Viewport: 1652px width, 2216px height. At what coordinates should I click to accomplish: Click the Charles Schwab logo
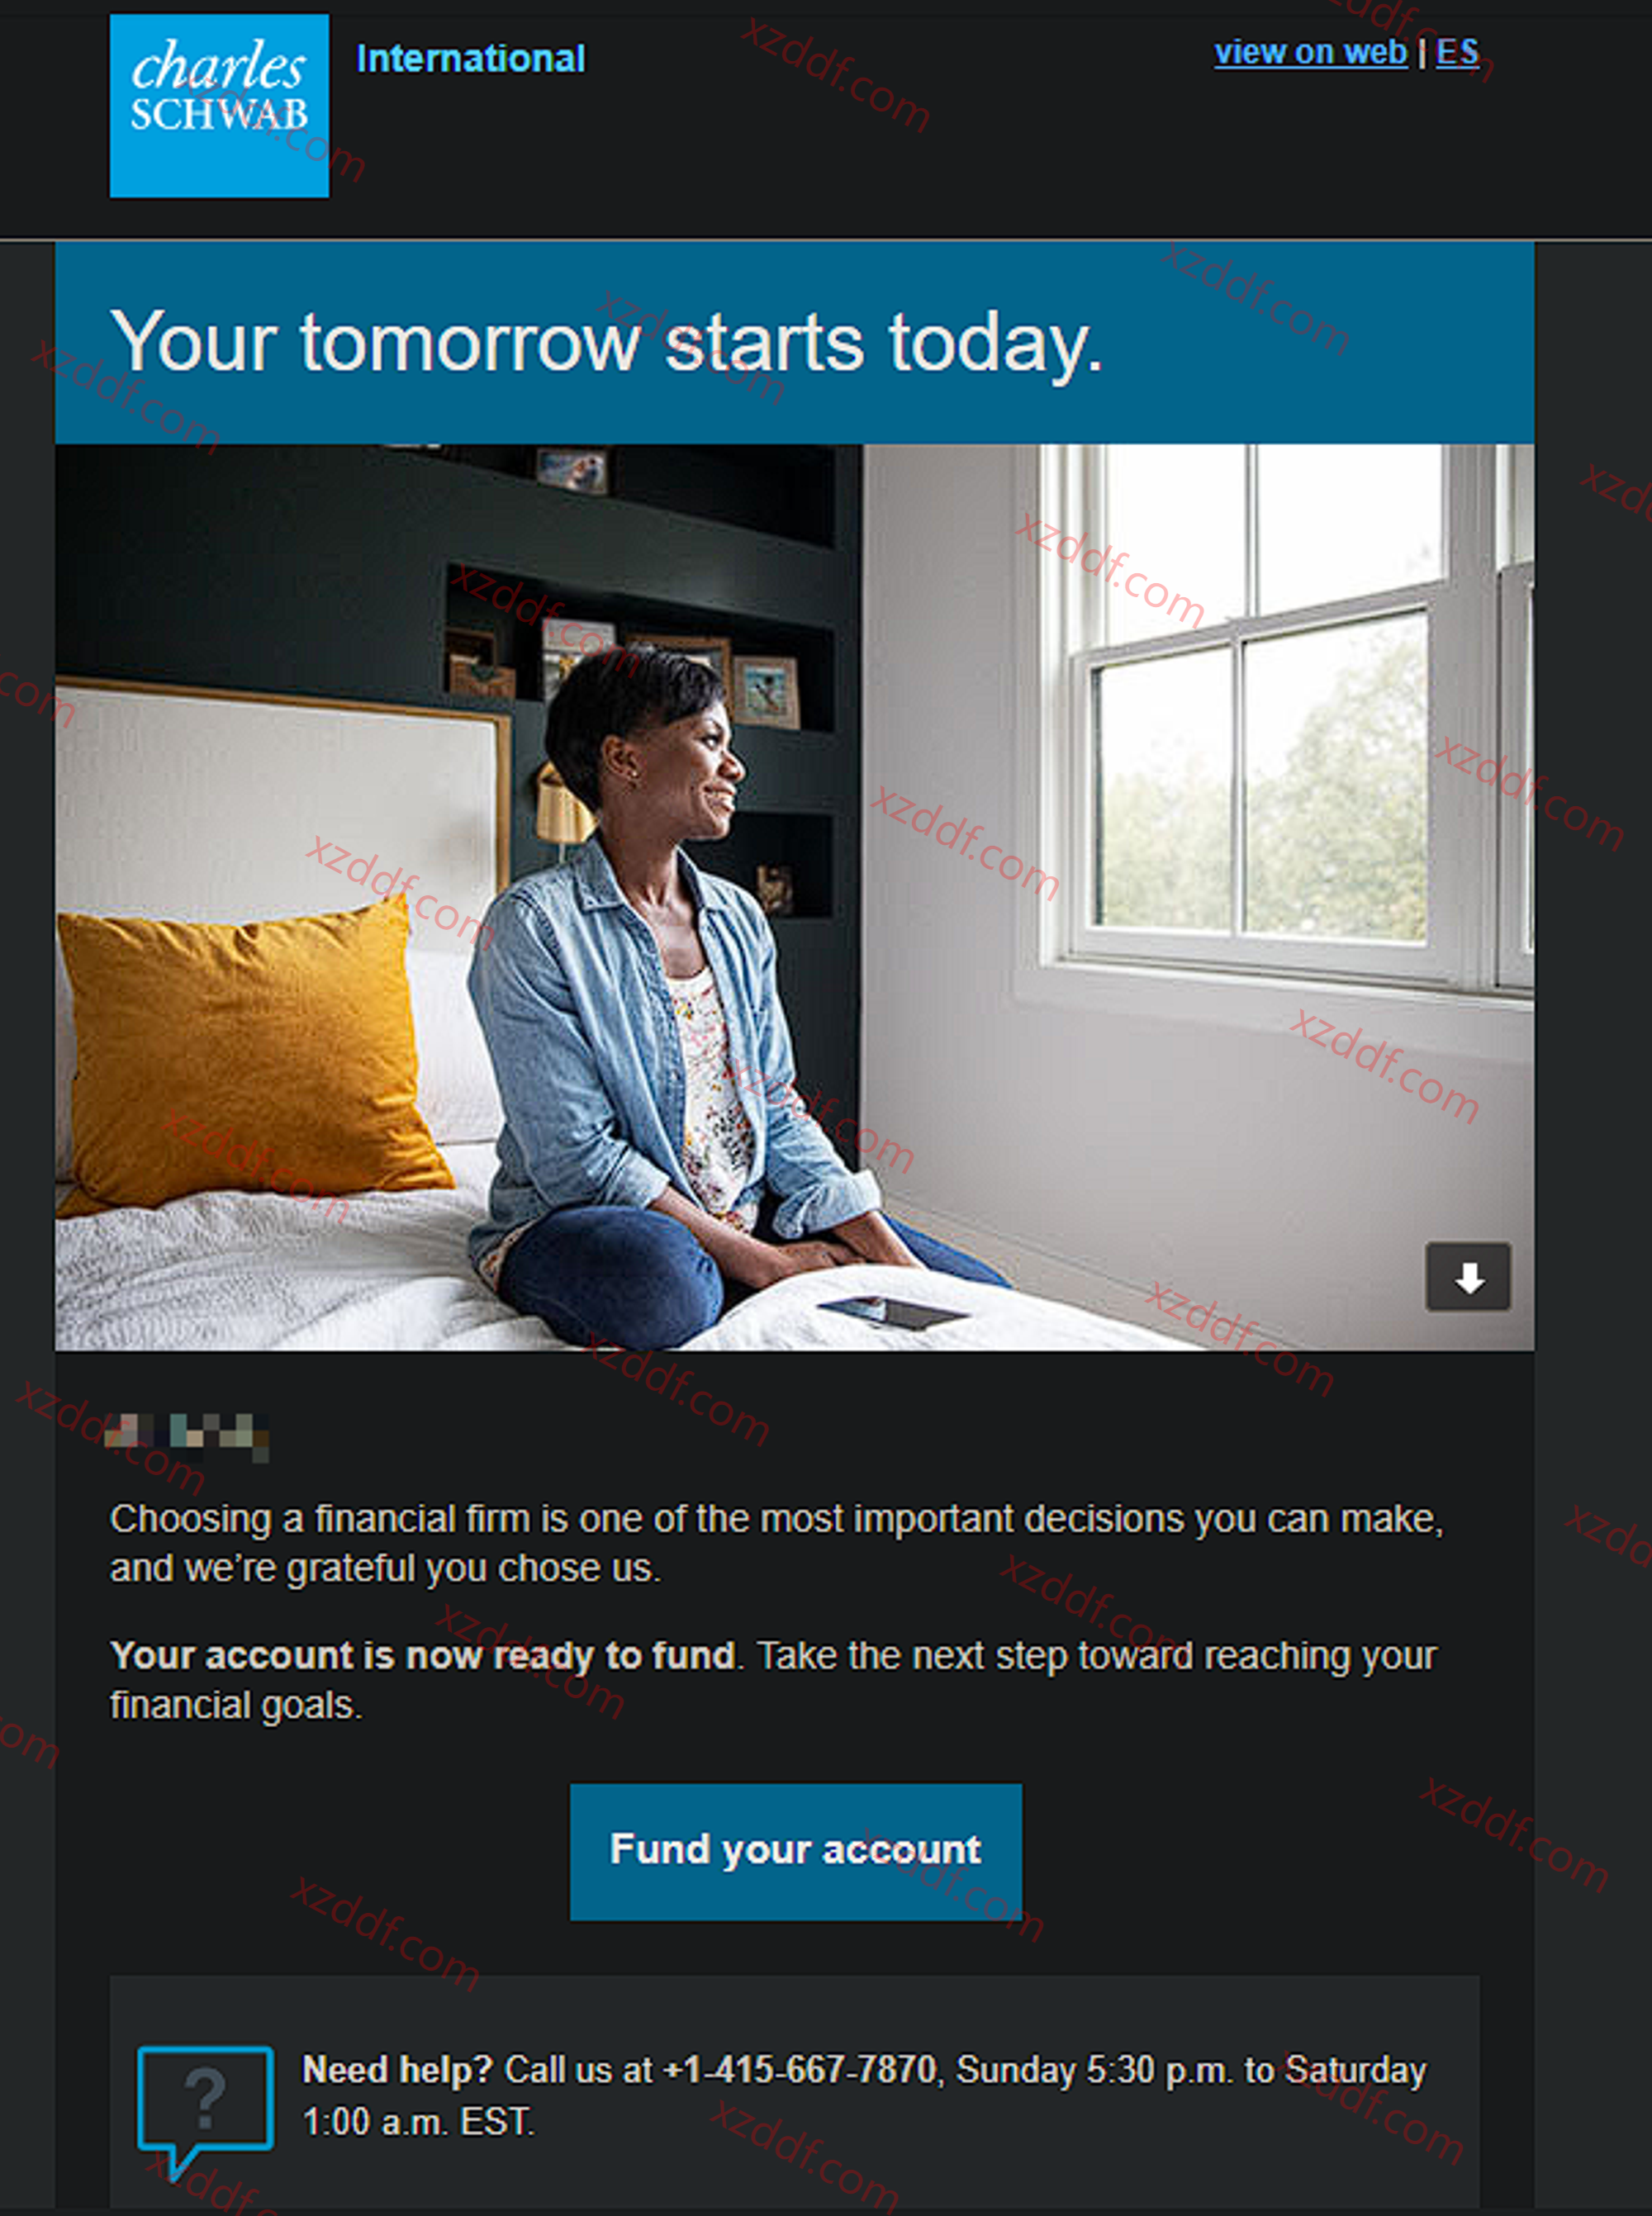tap(219, 105)
